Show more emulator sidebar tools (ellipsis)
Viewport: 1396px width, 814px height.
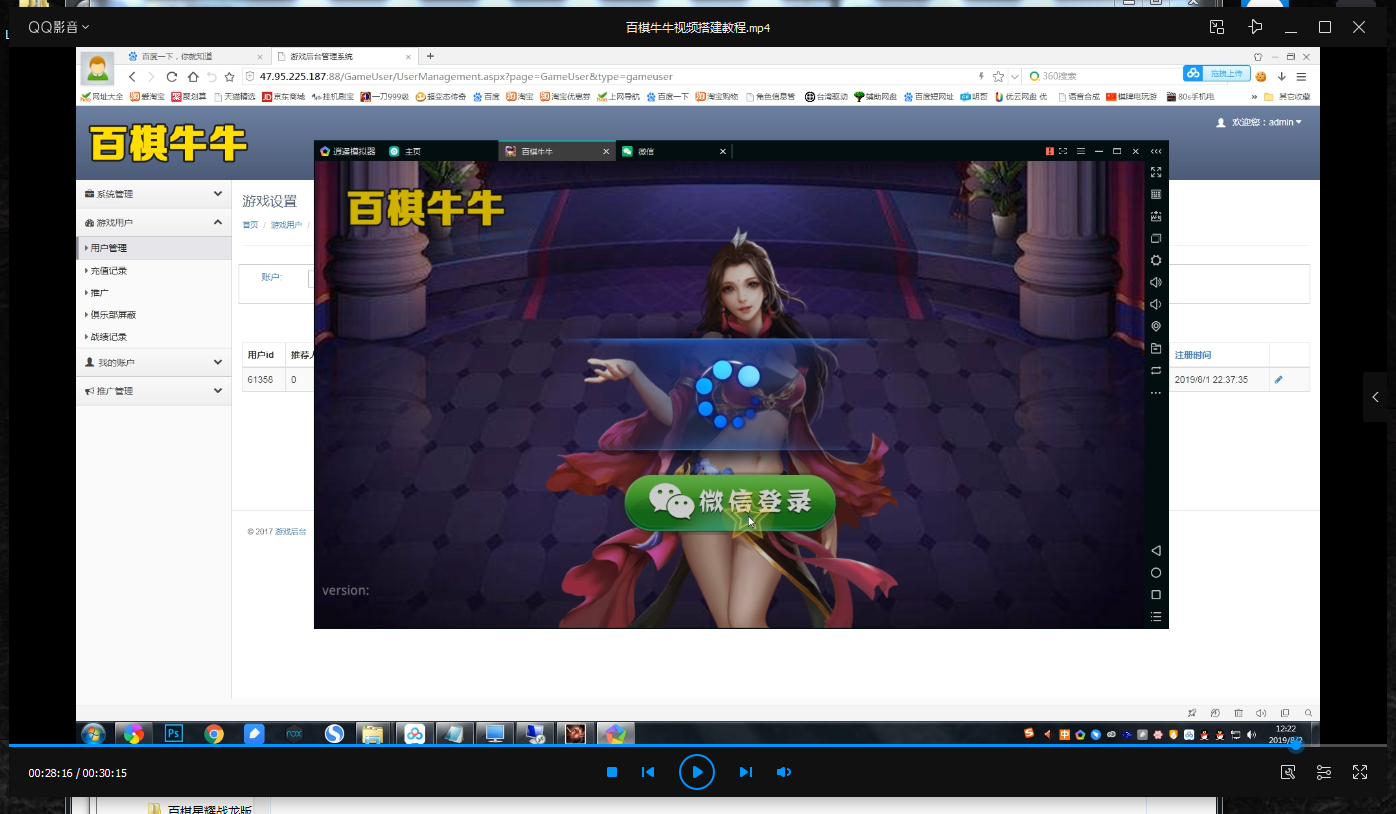tap(1156, 393)
